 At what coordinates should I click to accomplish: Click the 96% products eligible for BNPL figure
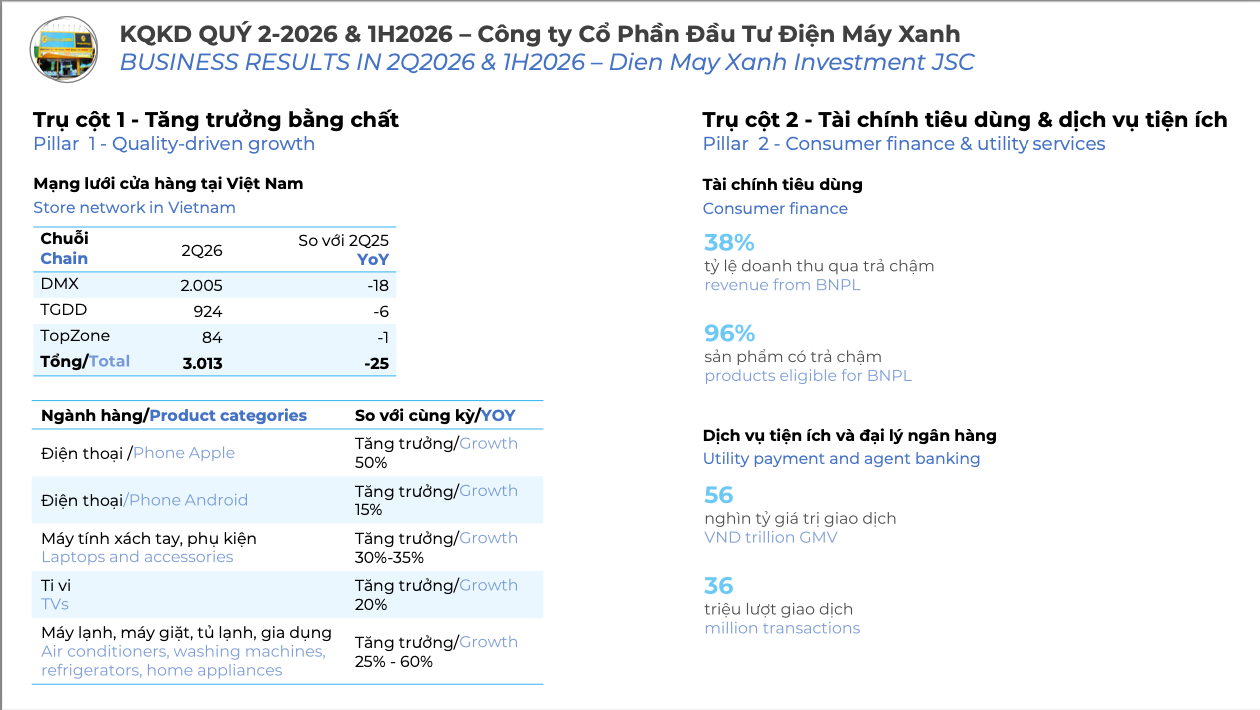[x=729, y=333]
